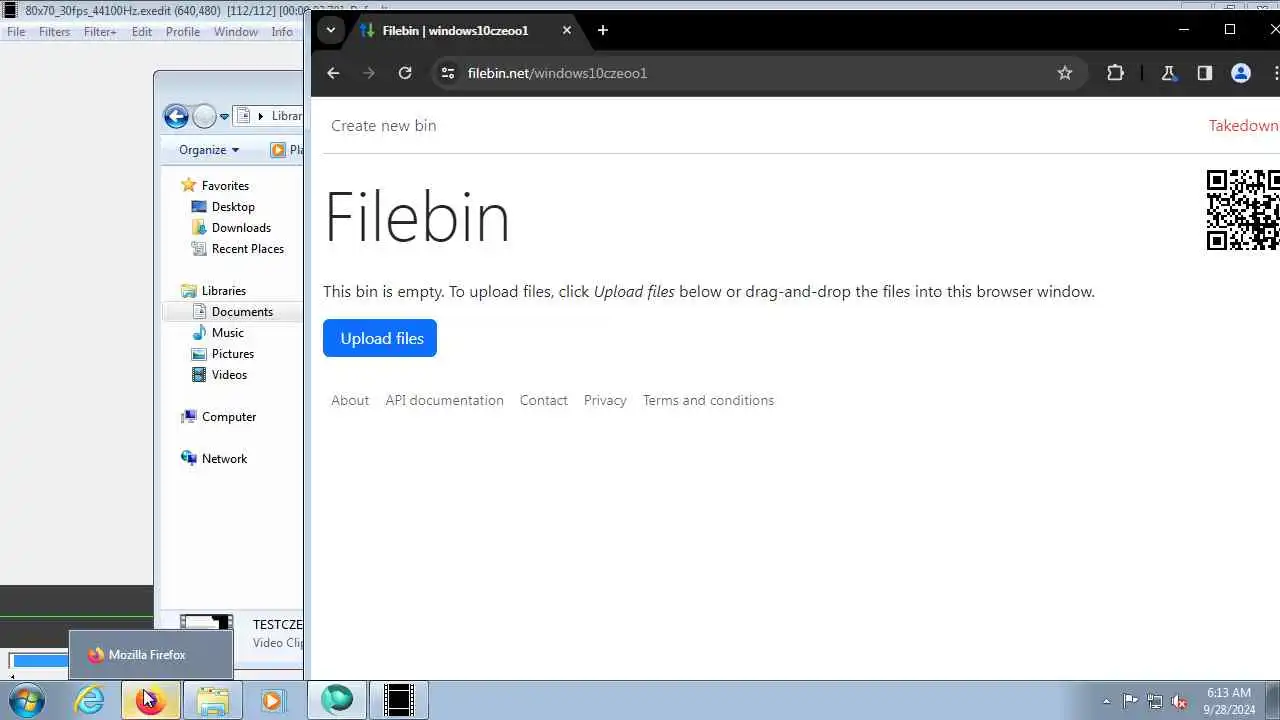Click the Mozilla Firefox taskbar preview
Viewport: 1280px width, 720px height.
150,655
